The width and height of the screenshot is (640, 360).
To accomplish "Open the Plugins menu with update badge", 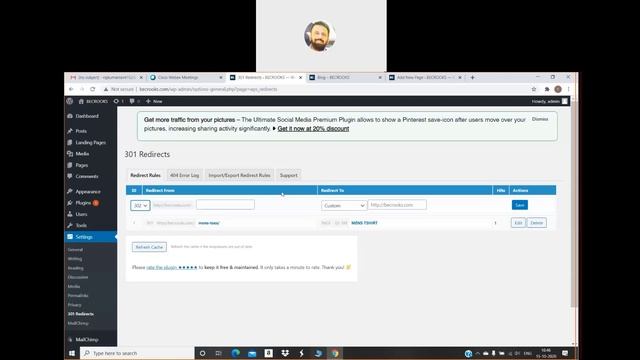I will point(84,203).
